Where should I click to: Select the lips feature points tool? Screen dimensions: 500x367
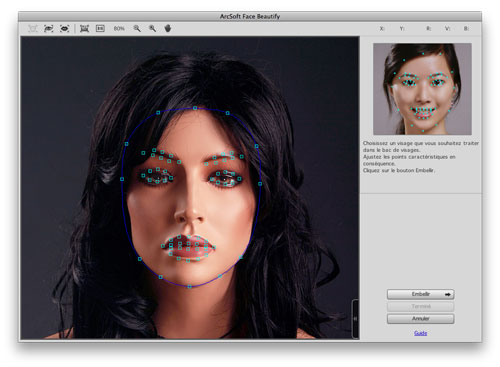coord(64,29)
